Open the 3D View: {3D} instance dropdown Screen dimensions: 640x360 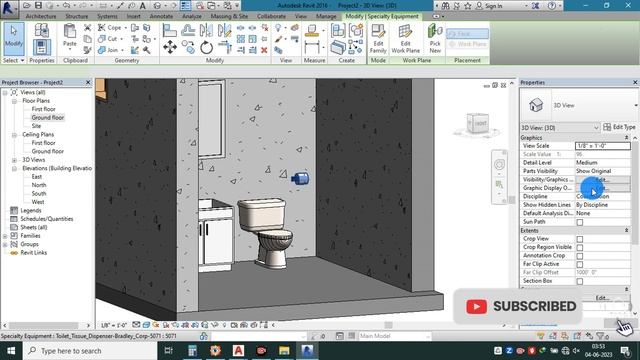pyautogui.click(x=560, y=128)
